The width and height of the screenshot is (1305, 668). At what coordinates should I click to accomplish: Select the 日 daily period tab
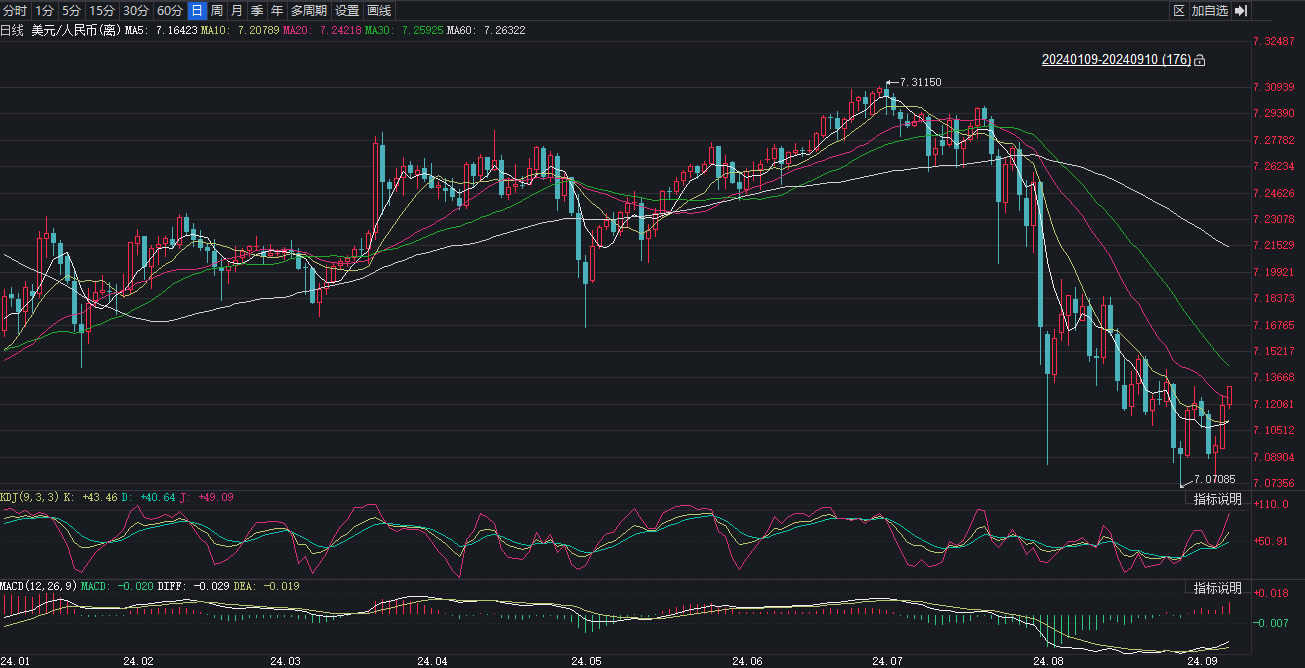(196, 11)
